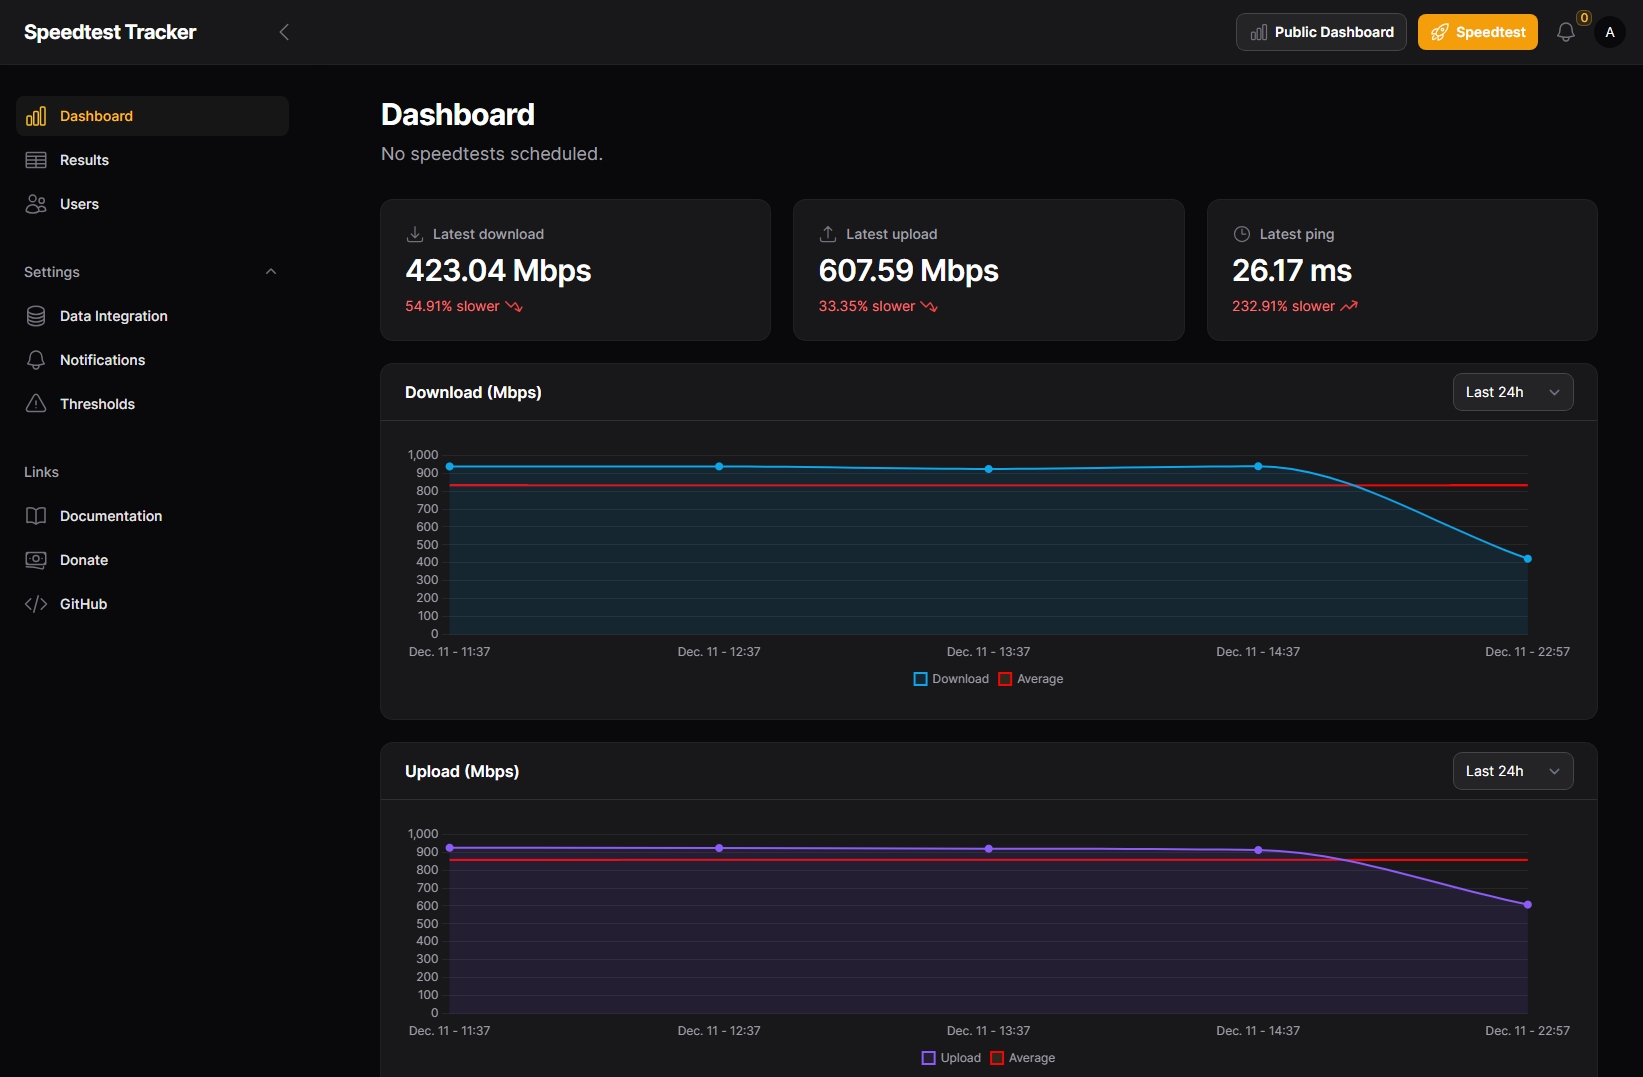This screenshot has width=1643, height=1077.
Task: Open the Dashboard sidebar icon
Action: 36,116
